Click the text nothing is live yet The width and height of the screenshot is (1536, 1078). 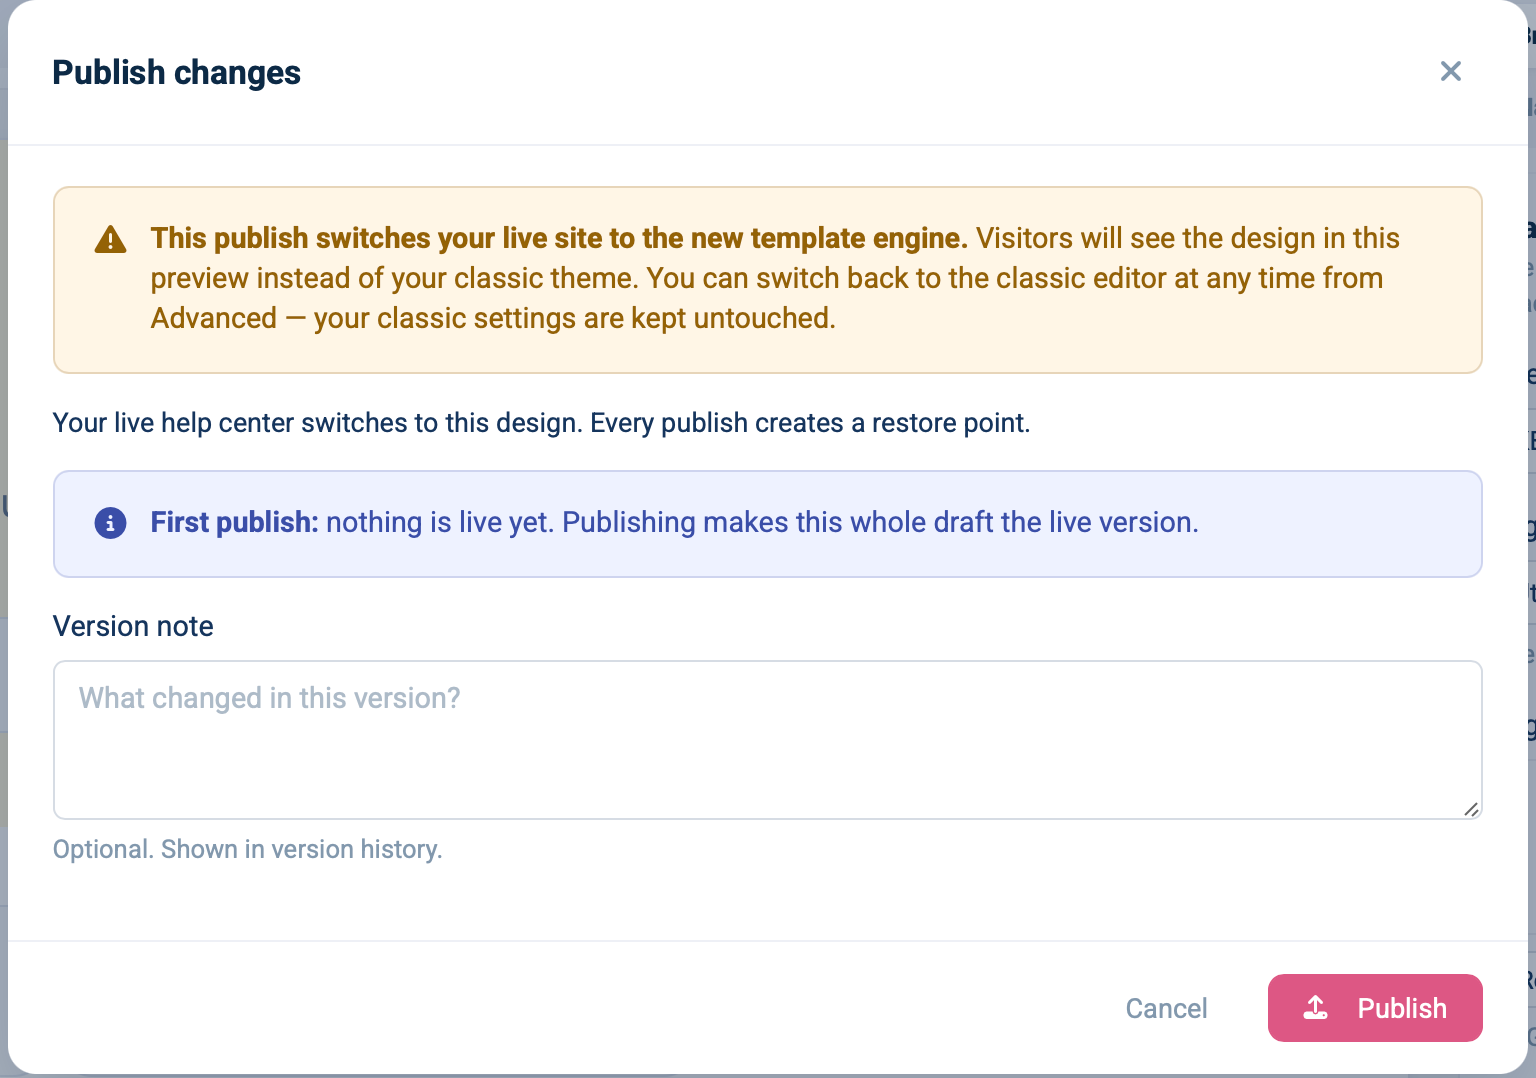coord(438,522)
